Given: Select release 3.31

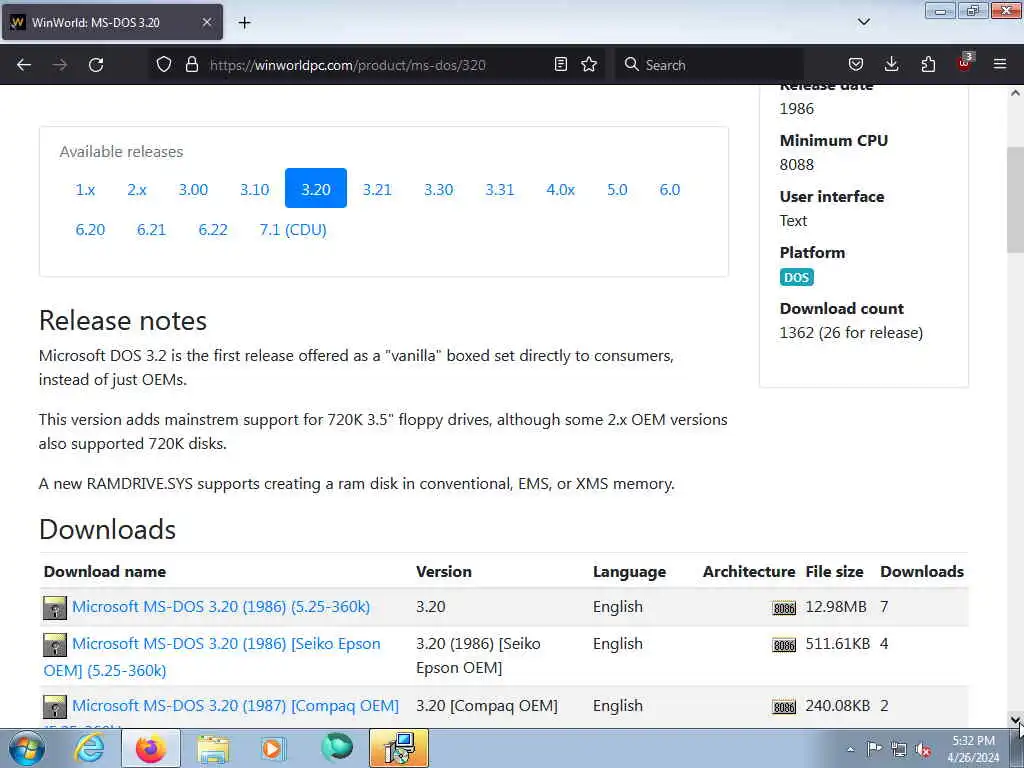Looking at the screenshot, I should 500,189.
